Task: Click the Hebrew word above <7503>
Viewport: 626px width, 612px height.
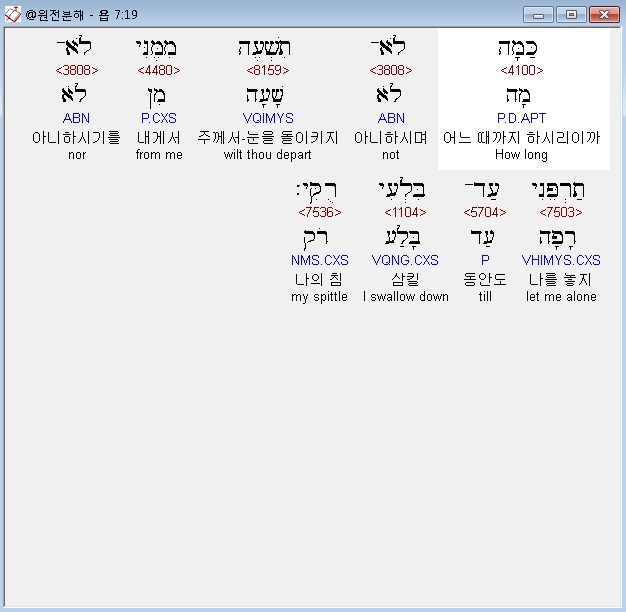Action: click(558, 190)
